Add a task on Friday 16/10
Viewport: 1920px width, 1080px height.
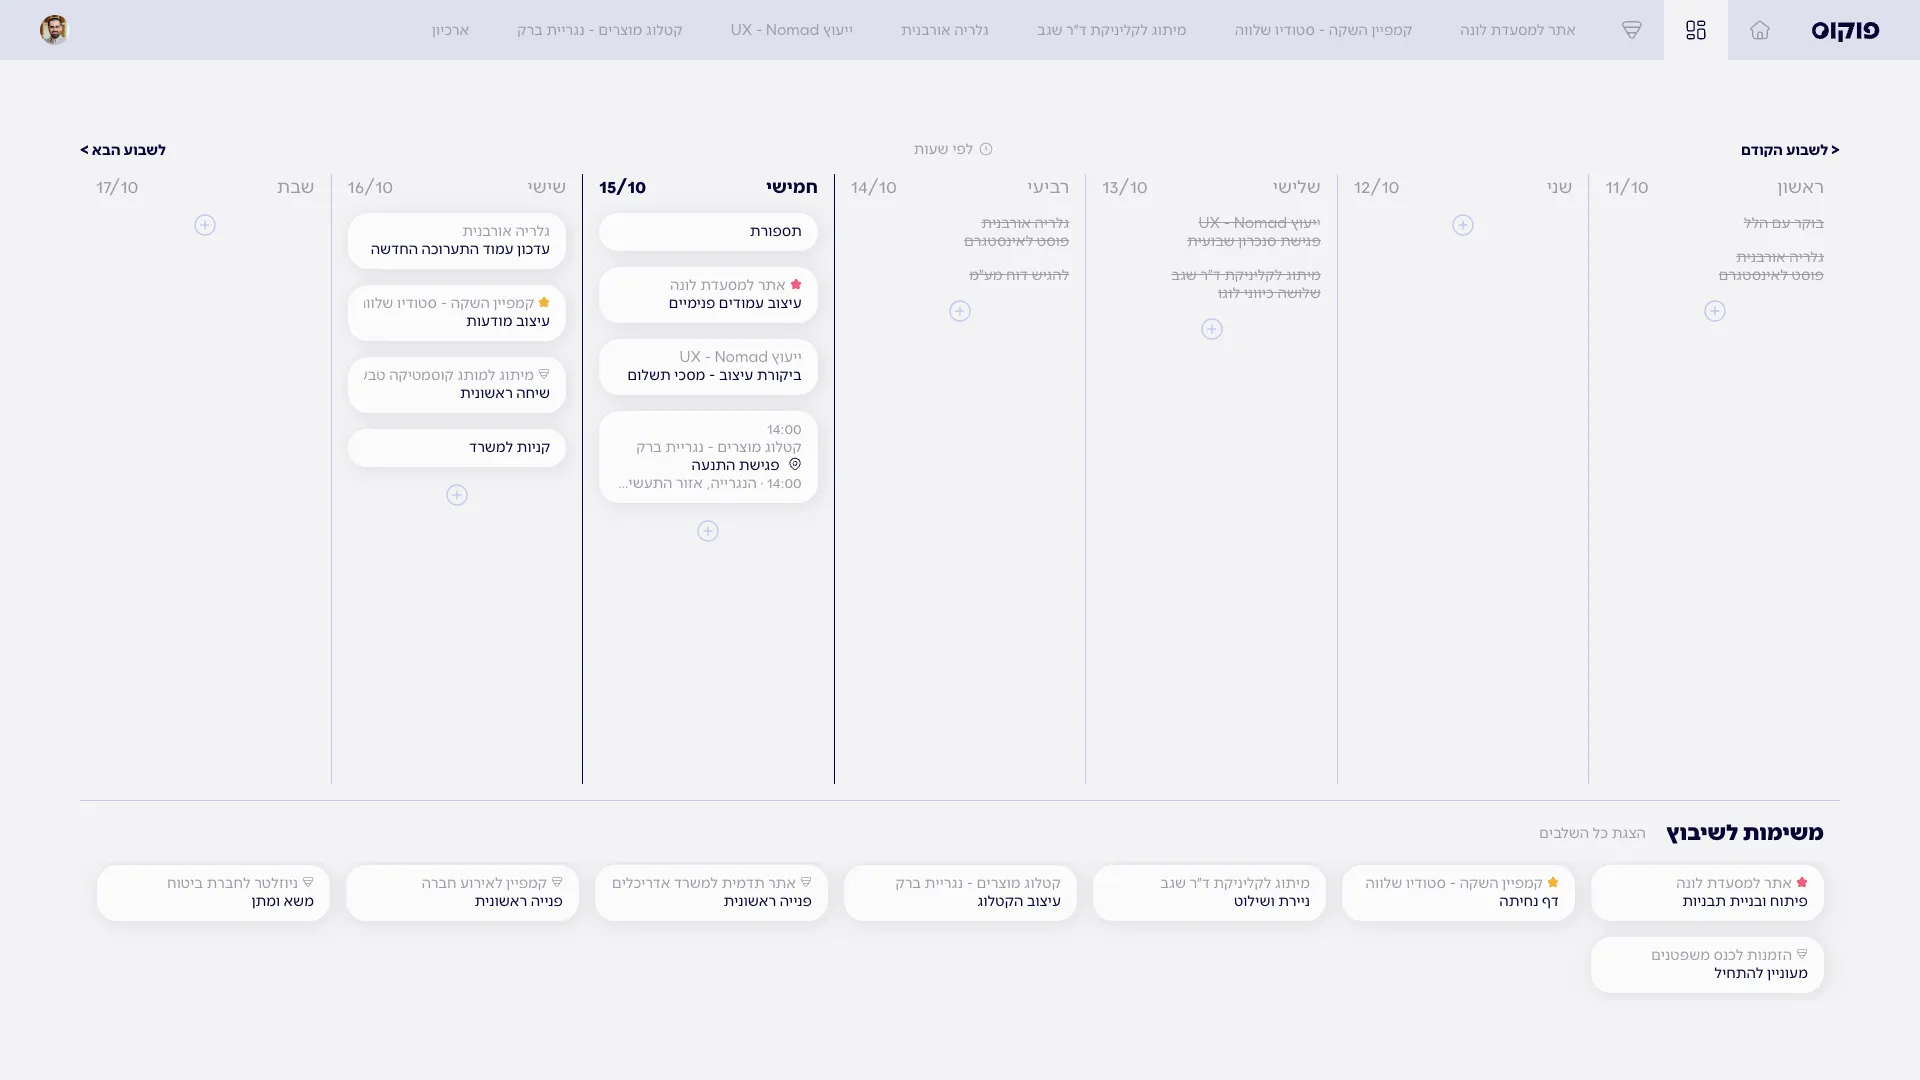tap(457, 495)
